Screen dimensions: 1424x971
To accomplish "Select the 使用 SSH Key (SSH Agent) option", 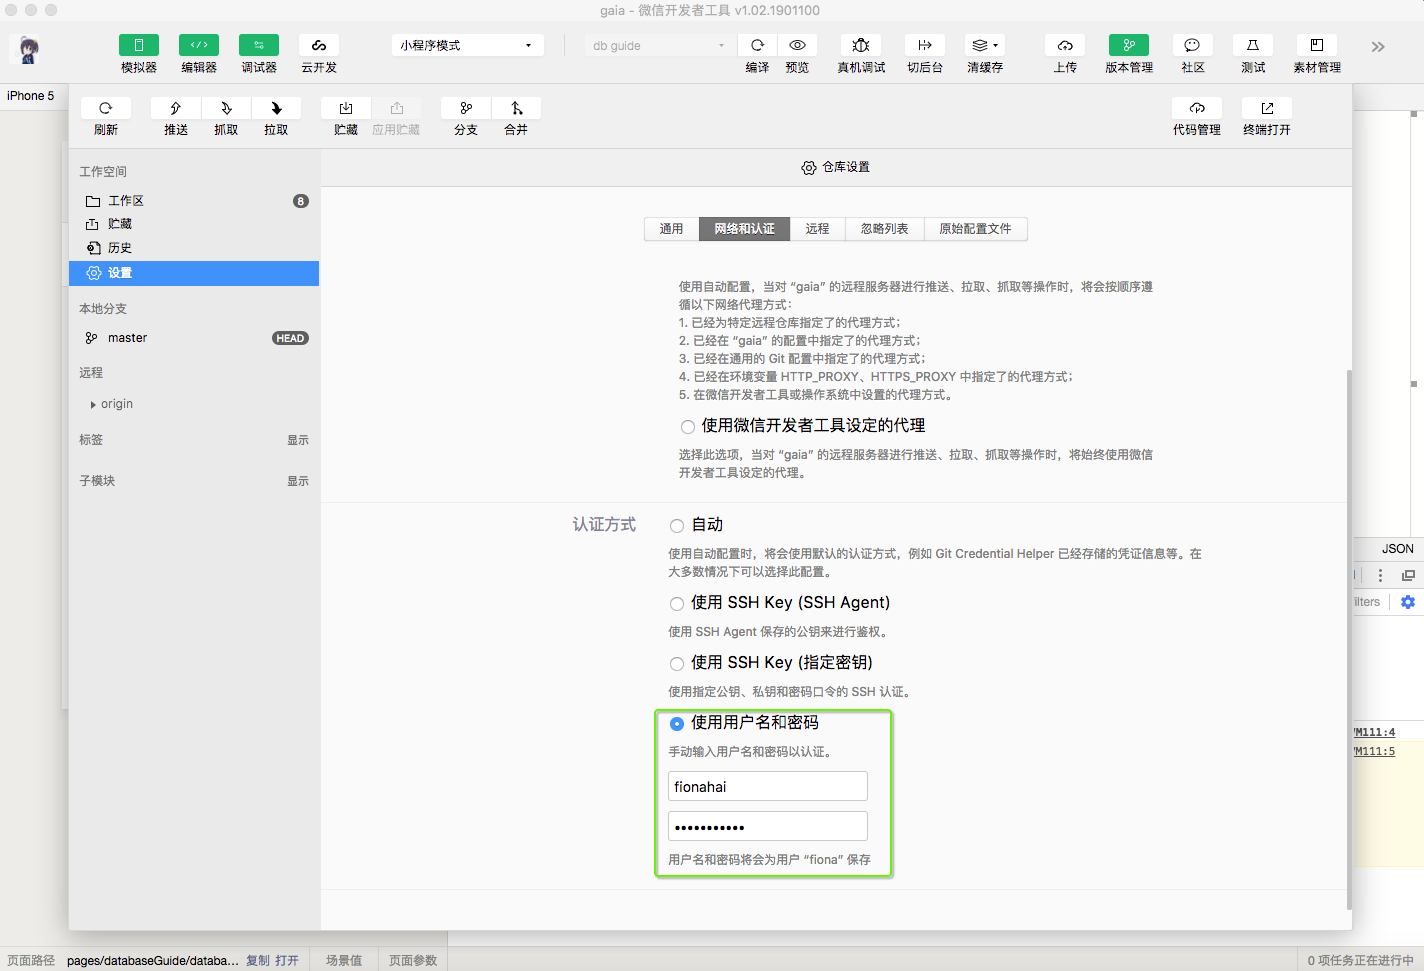I will [x=676, y=602].
